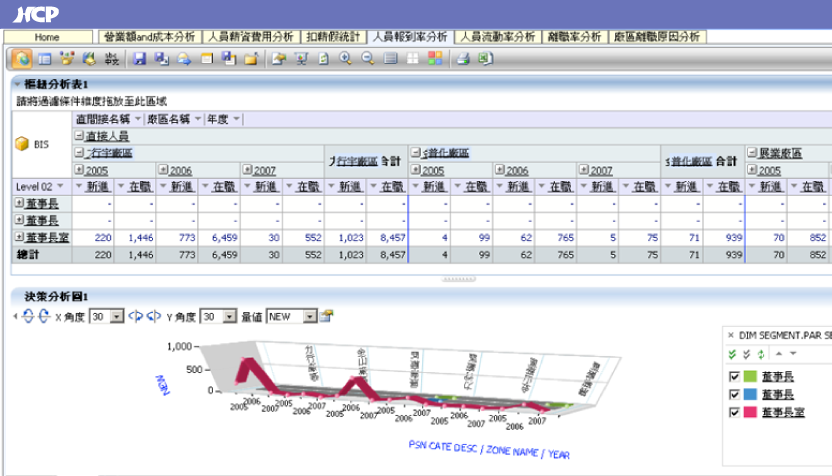
Task: Open the 量值 NEW measure dropdown
Action: point(310,316)
